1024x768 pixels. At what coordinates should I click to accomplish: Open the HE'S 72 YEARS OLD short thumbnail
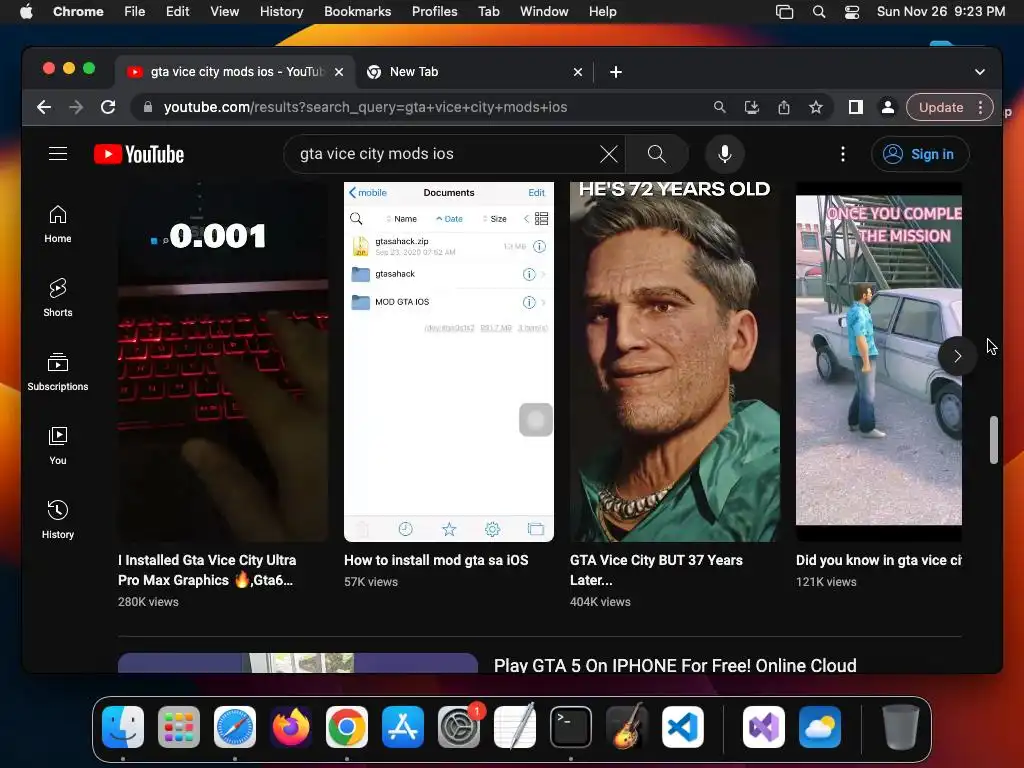click(x=675, y=361)
